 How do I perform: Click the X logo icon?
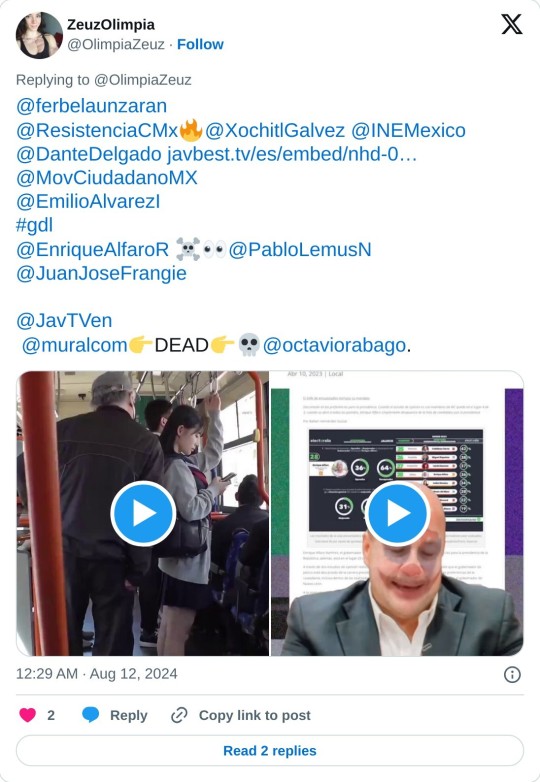click(x=512, y=24)
